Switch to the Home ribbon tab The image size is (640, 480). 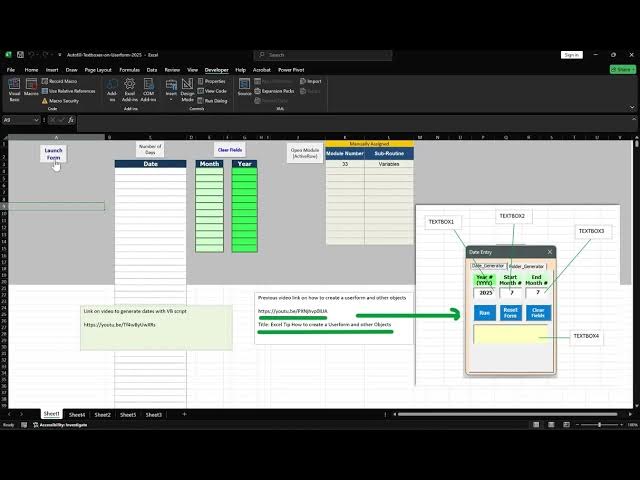(x=31, y=70)
